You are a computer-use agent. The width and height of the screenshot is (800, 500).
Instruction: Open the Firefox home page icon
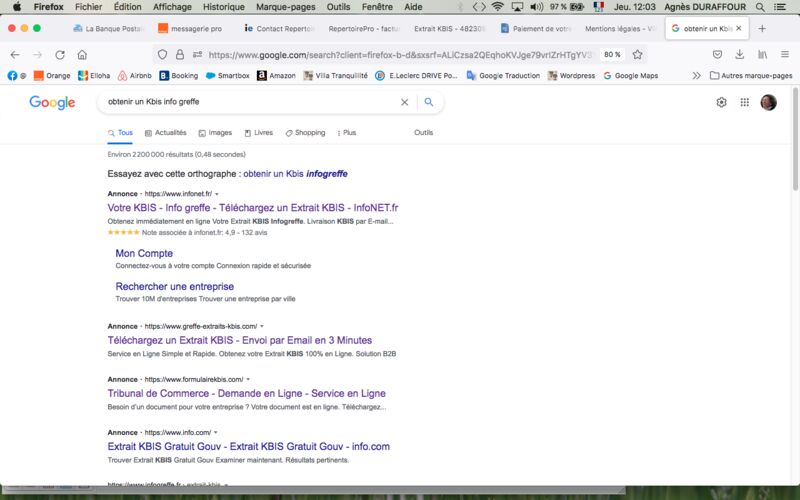pyautogui.click(x=82, y=55)
